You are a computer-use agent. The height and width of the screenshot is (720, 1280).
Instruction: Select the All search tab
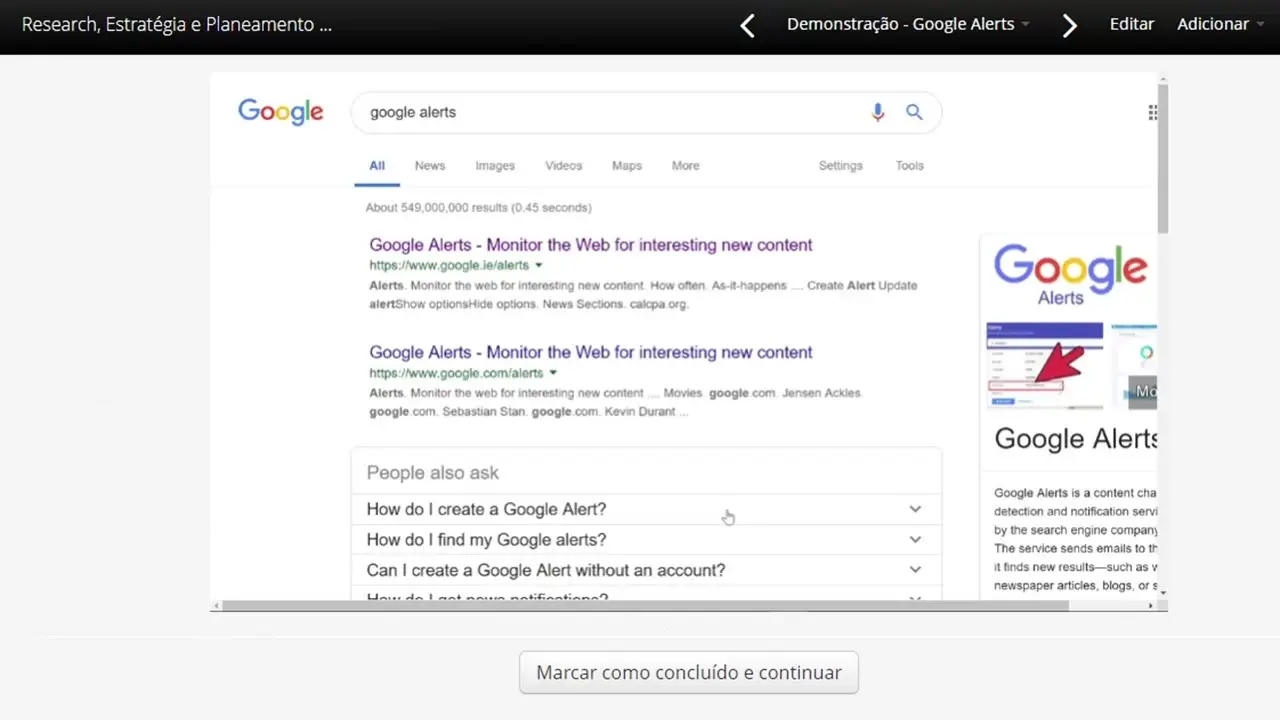pyautogui.click(x=377, y=166)
